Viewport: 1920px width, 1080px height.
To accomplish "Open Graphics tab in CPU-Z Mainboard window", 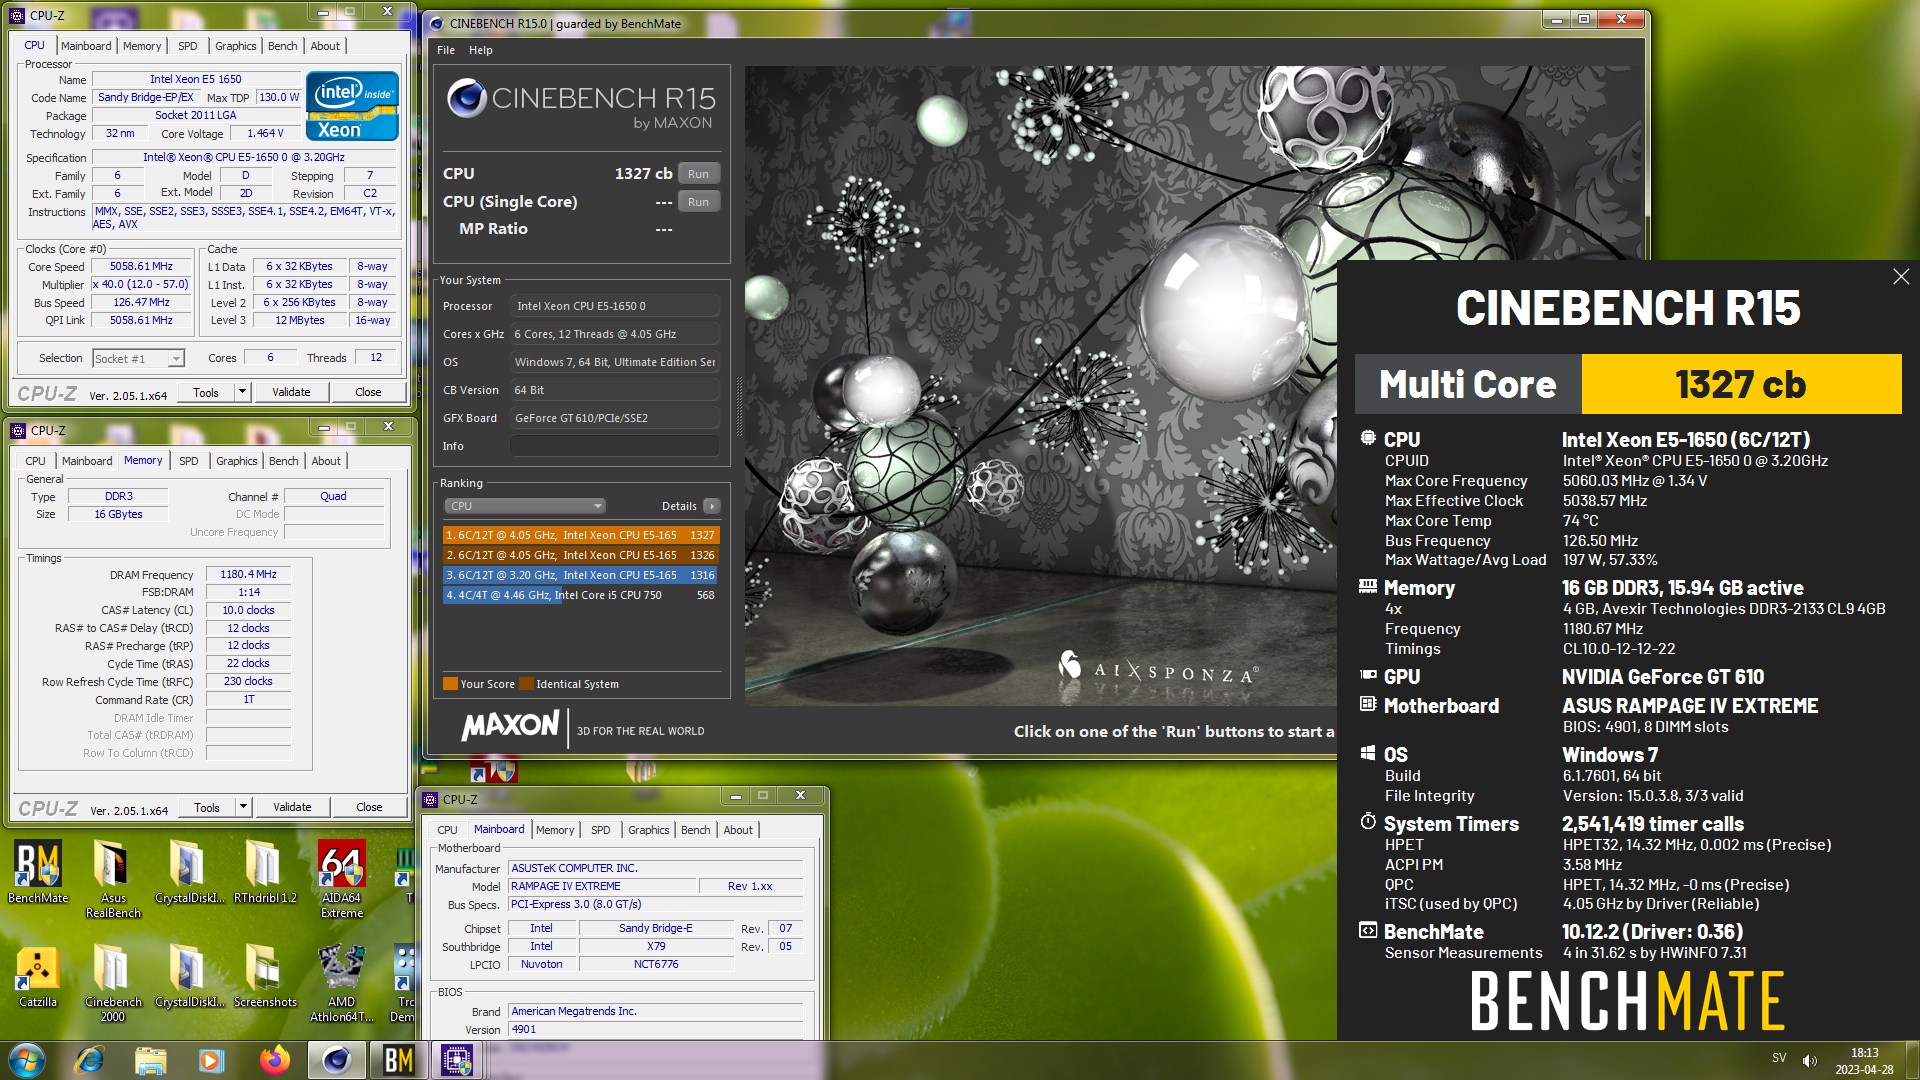I will pos(649,830).
